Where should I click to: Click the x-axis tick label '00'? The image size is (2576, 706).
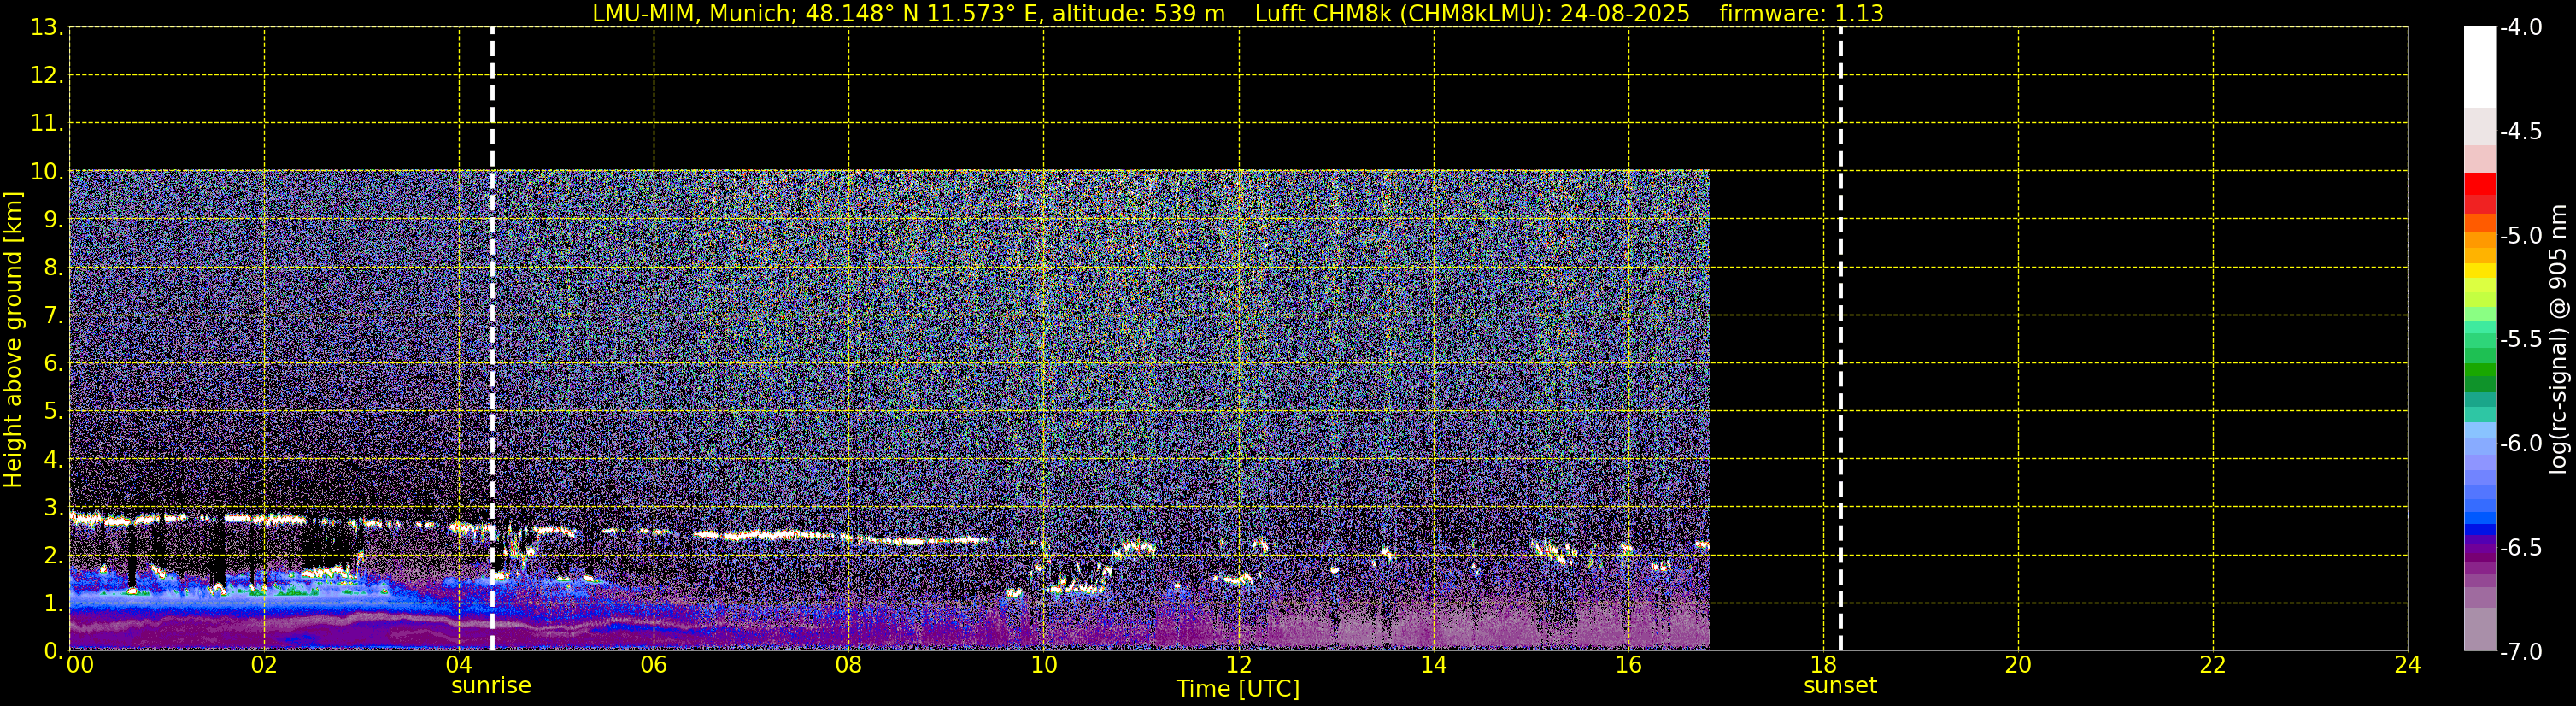tap(79, 665)
